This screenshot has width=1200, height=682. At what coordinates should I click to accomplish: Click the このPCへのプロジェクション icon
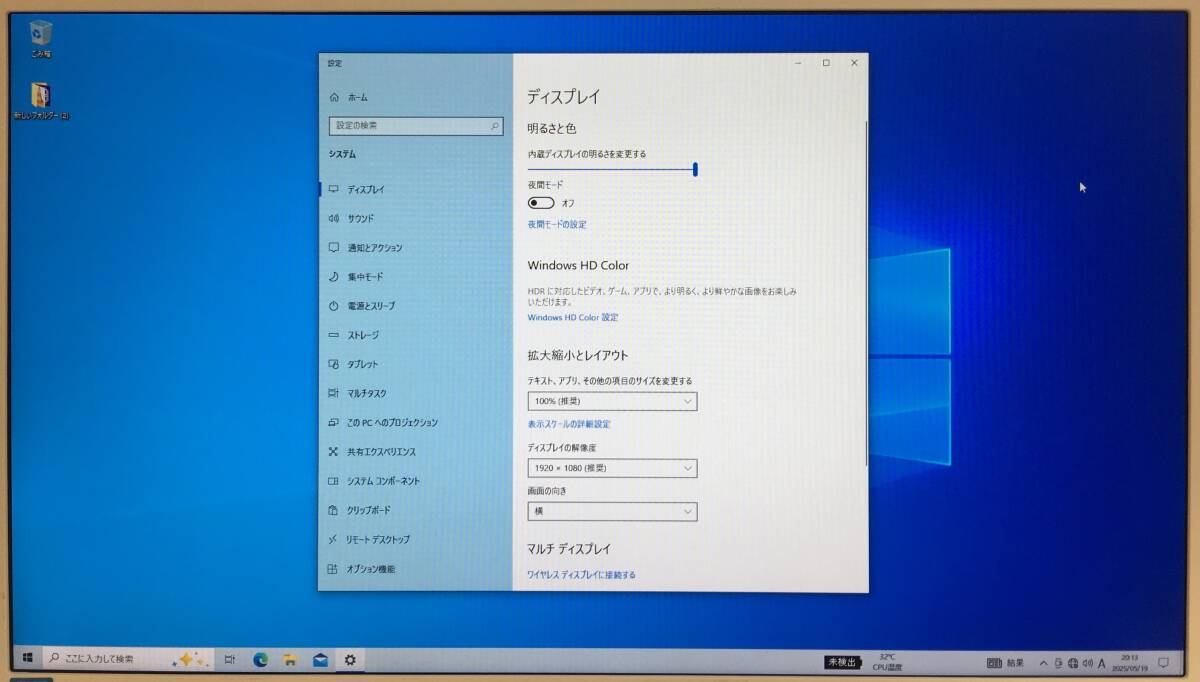333,422
